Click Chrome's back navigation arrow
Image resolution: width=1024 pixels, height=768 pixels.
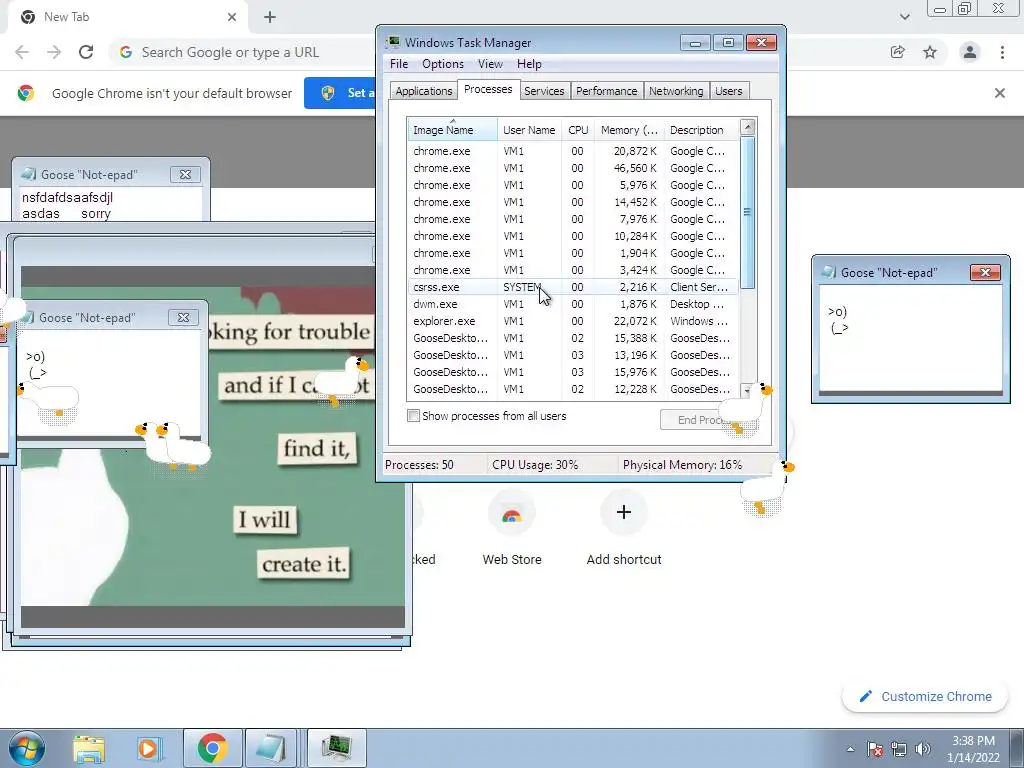22,52
